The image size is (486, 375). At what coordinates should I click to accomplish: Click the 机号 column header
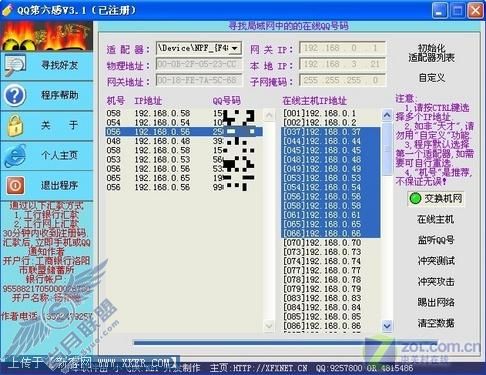[116, 101]
